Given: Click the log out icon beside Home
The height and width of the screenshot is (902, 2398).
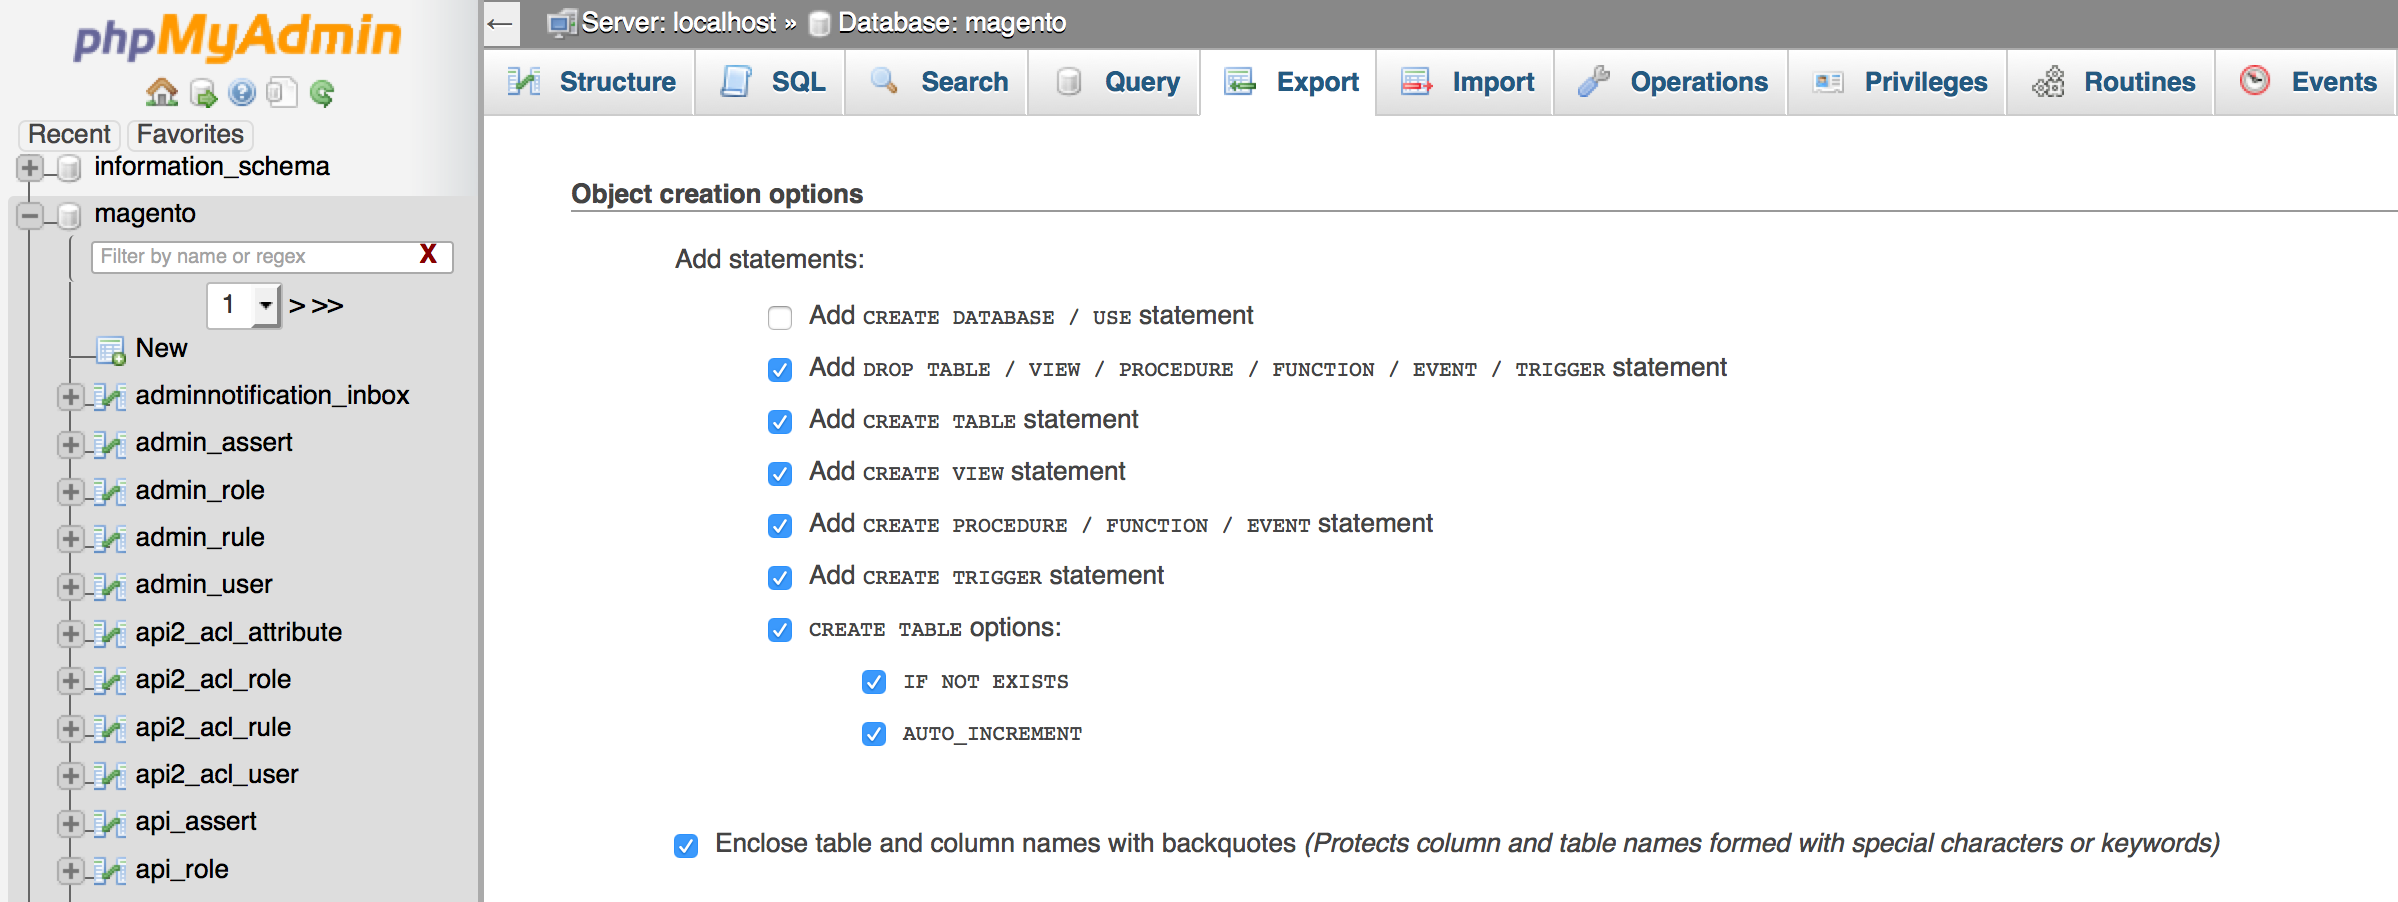Looking at the screenshot, I should coord(203,94).
